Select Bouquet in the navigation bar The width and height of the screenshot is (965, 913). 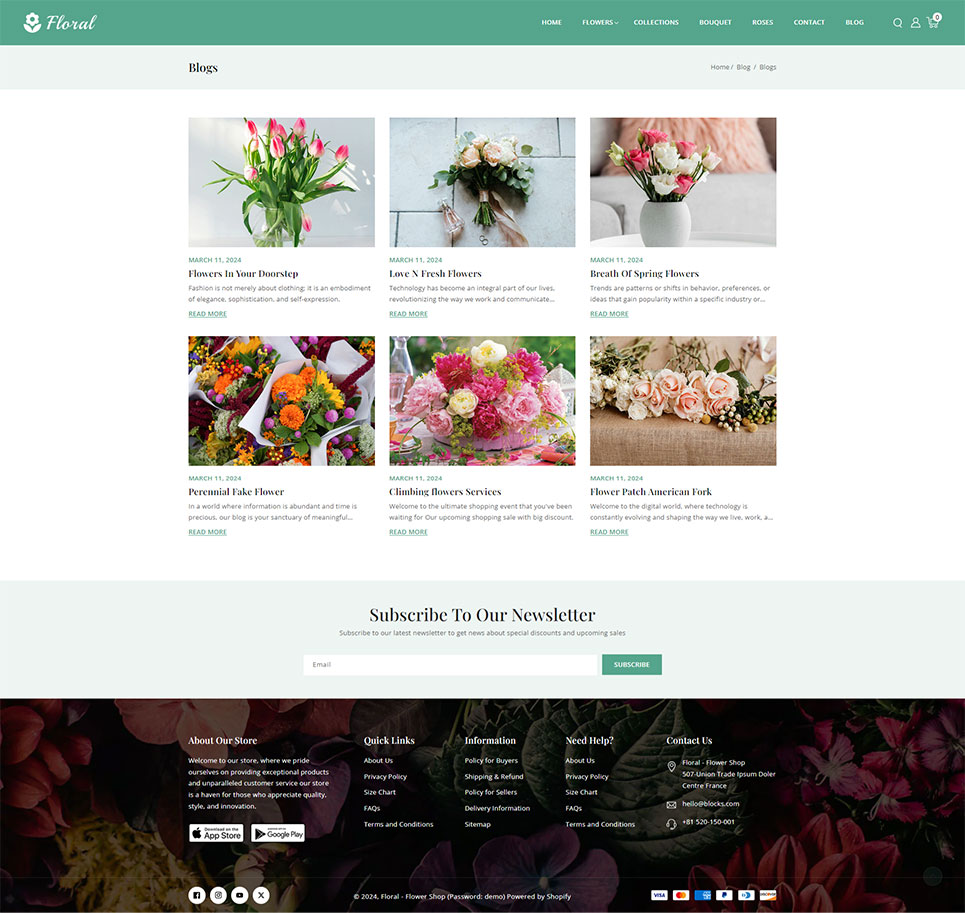click(715, 22)
